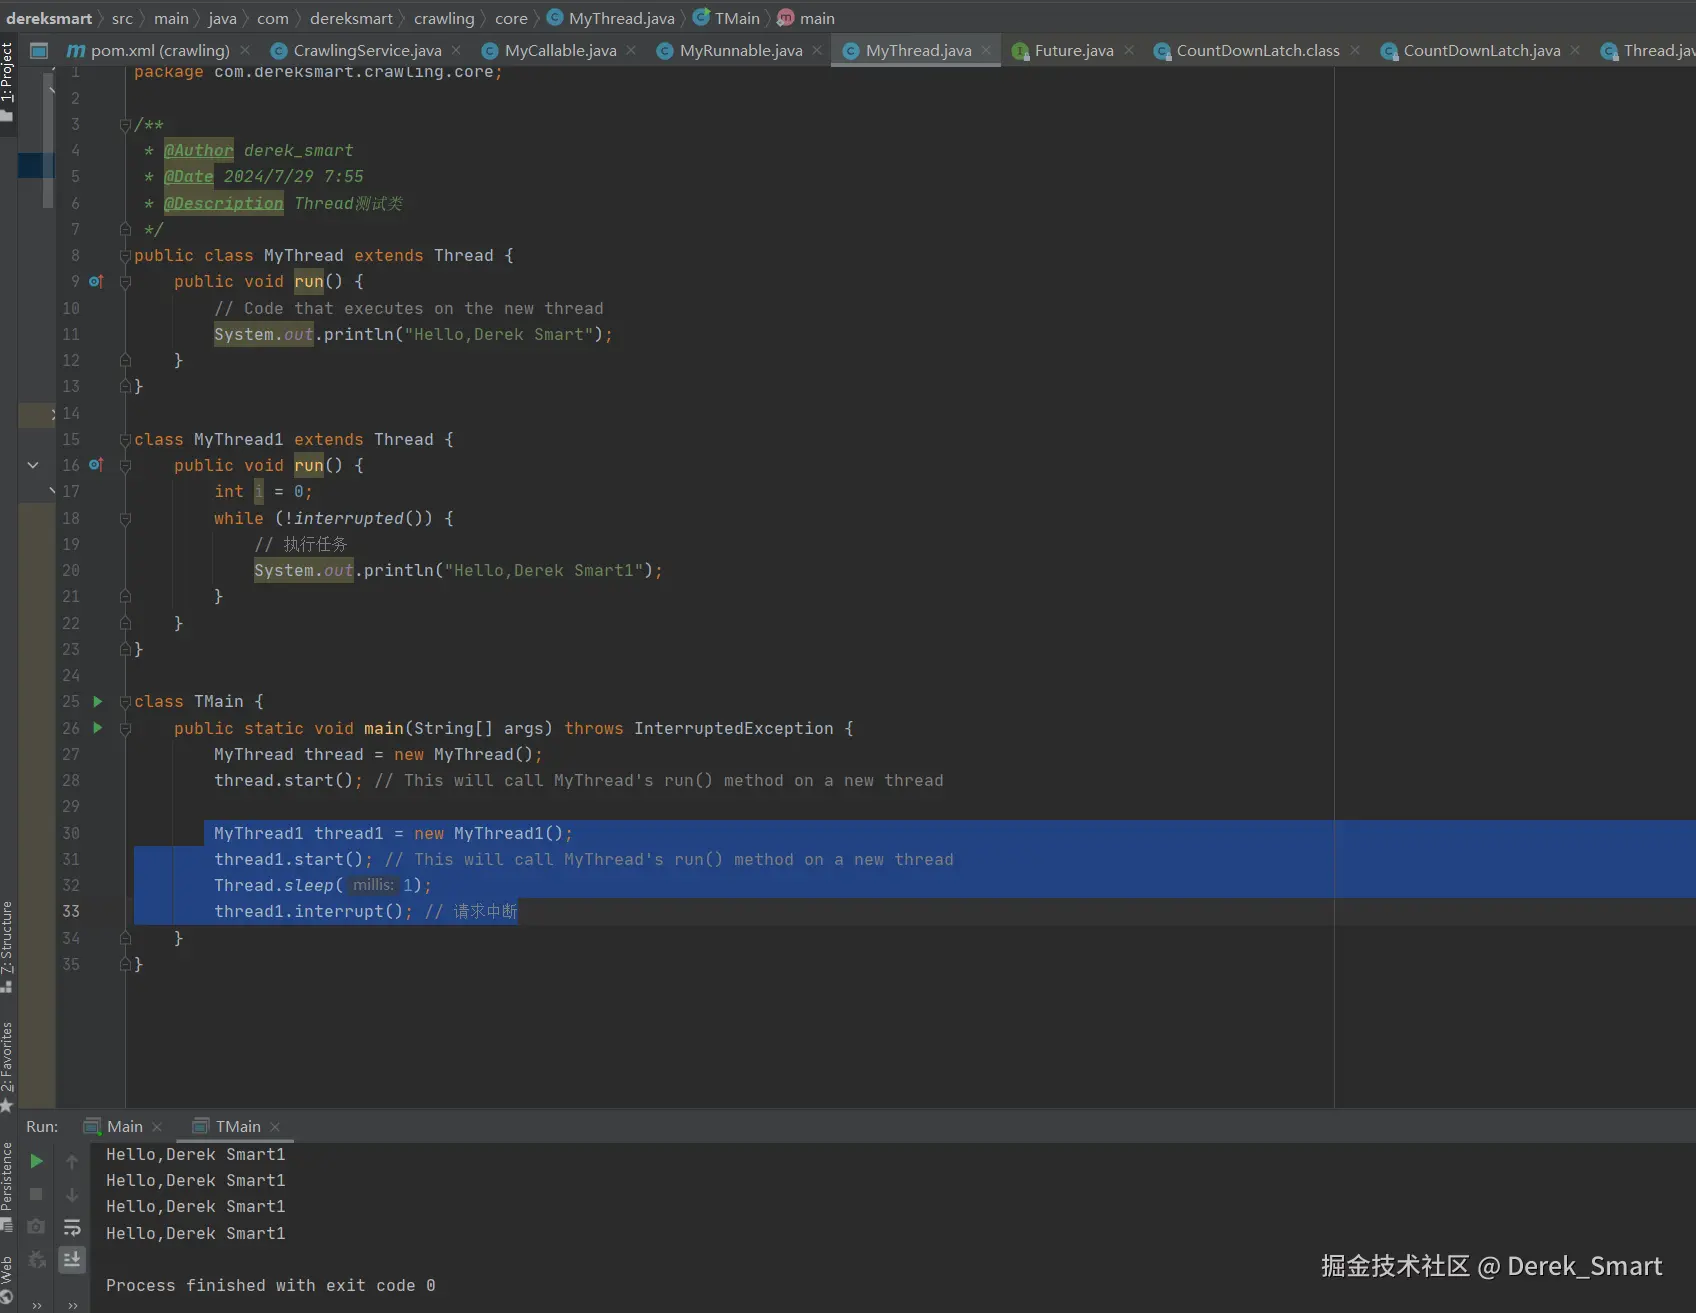Click the up-arrow icon in the Run panel
1696x1313 pixels.
[72, 1161]
